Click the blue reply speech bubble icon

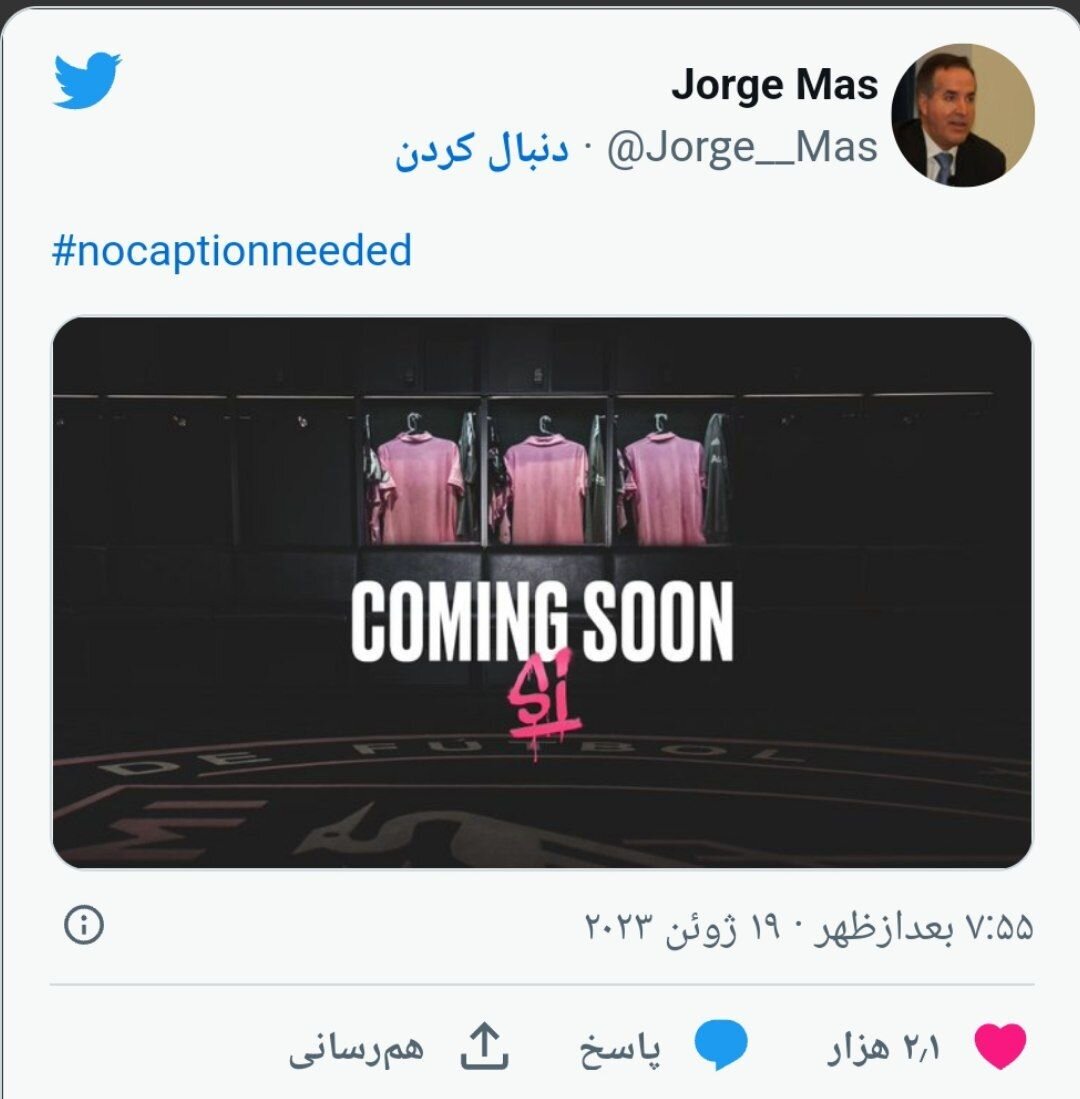coord(720,1045)
